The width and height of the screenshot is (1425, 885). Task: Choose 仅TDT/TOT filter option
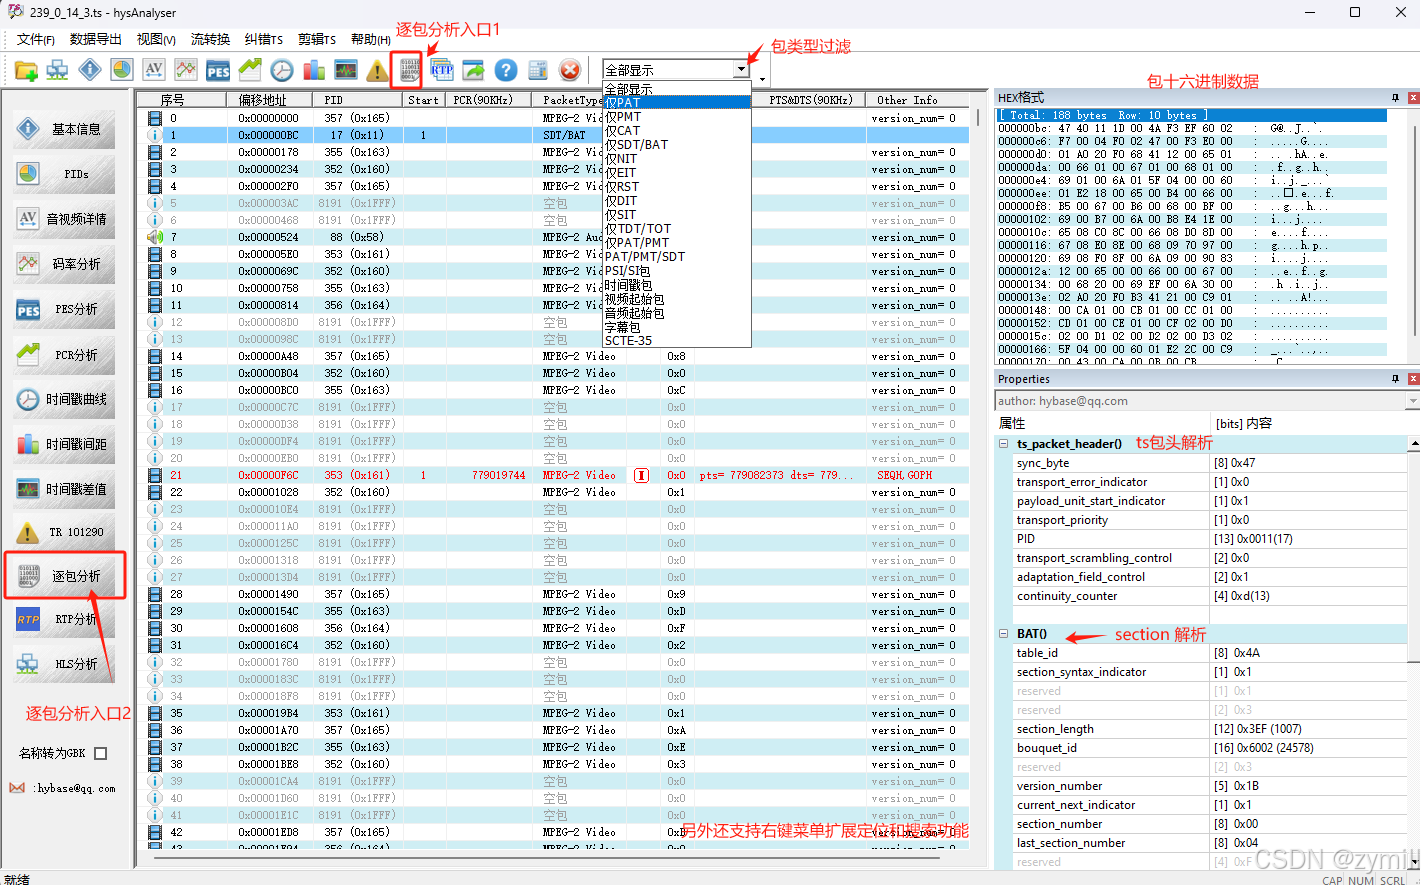pos(677,228)
